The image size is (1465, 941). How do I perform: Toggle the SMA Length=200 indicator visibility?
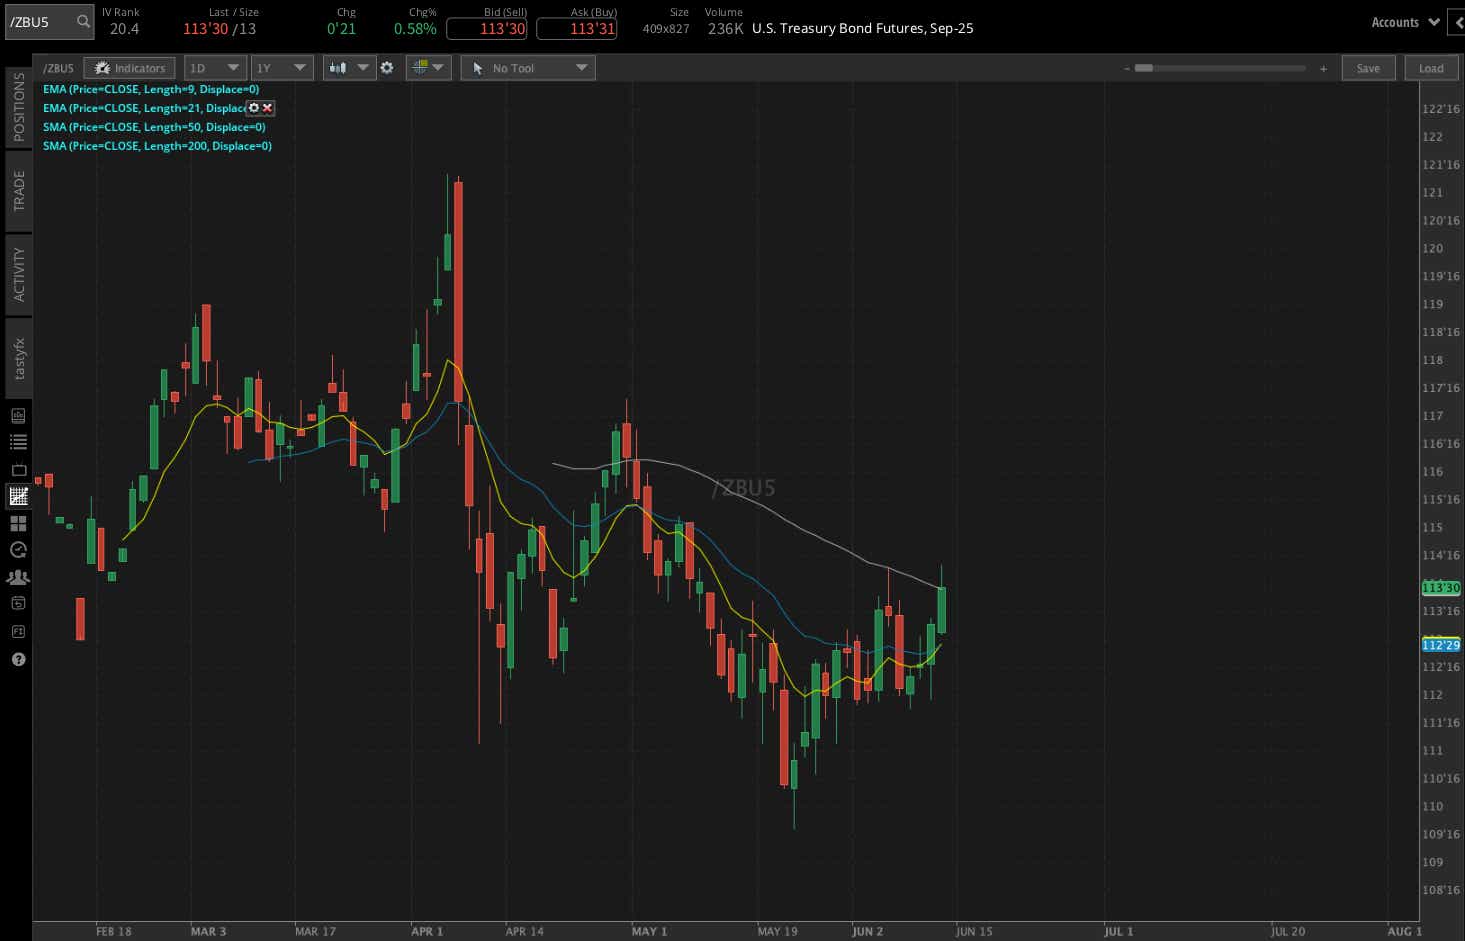click(x=155, y=146)
